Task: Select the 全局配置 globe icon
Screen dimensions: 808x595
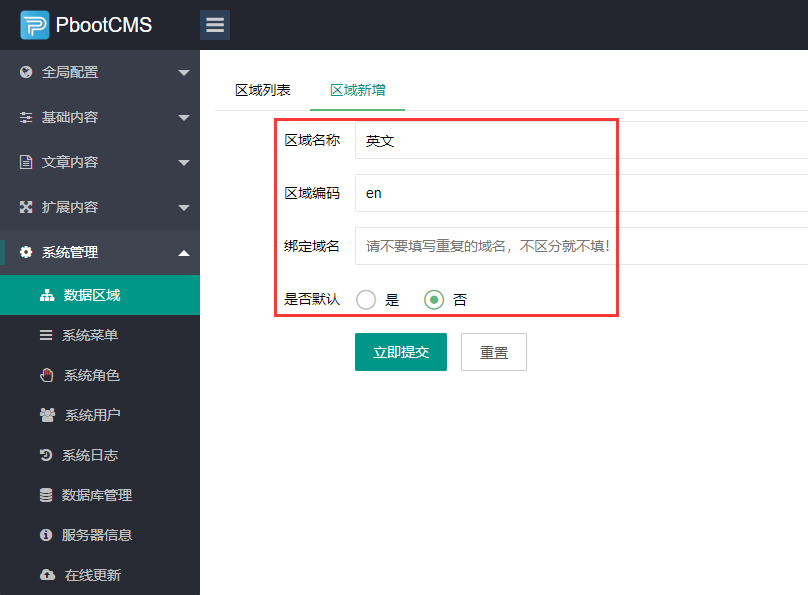Action: coord(24,71)
